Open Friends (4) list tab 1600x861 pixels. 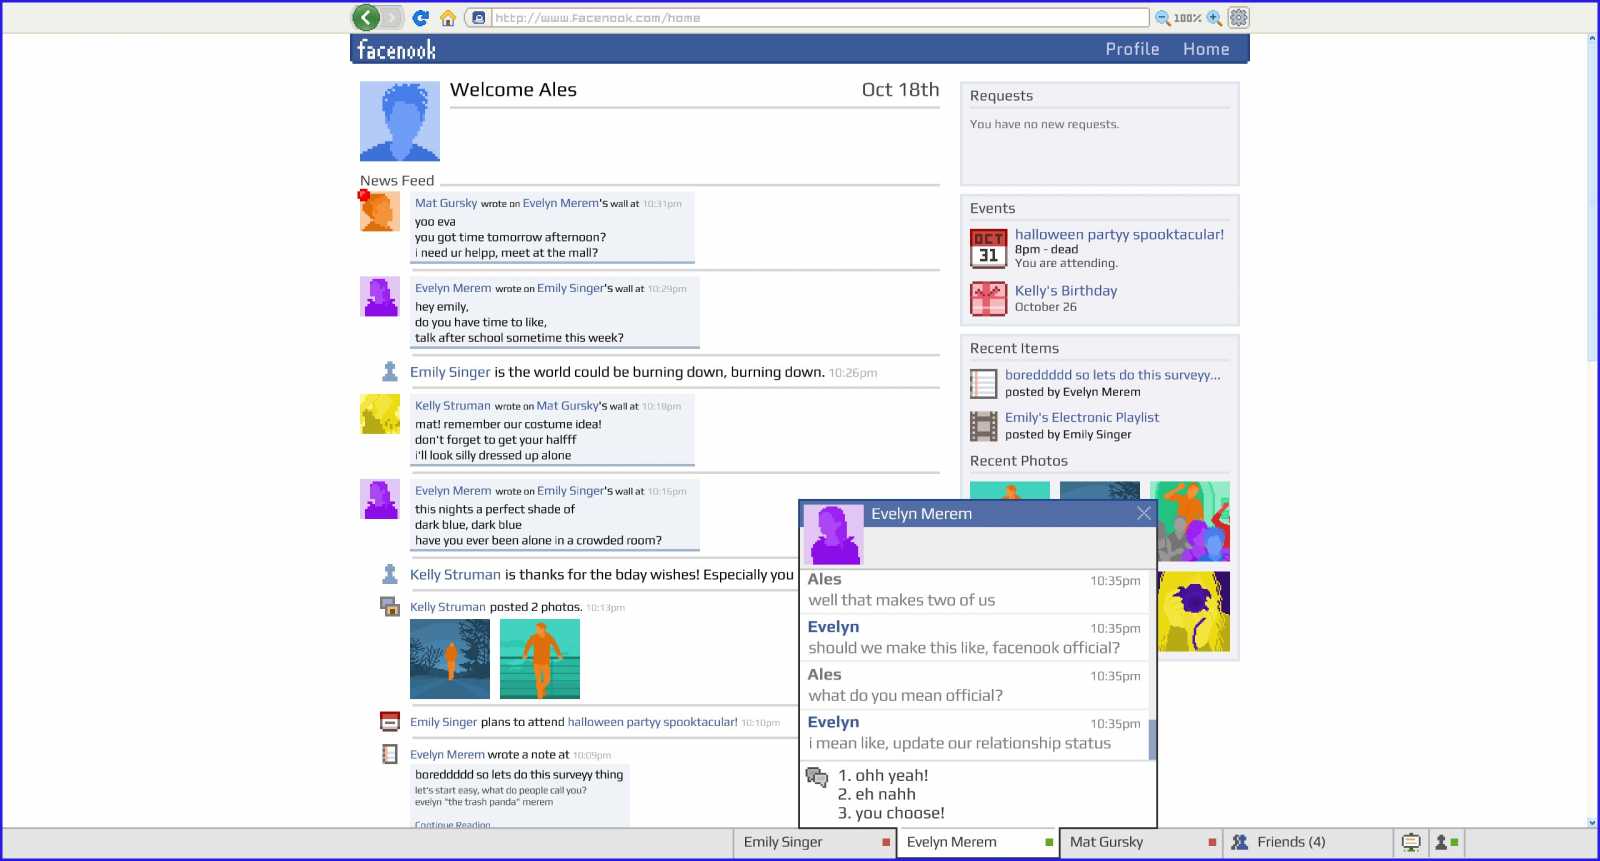1307,842
